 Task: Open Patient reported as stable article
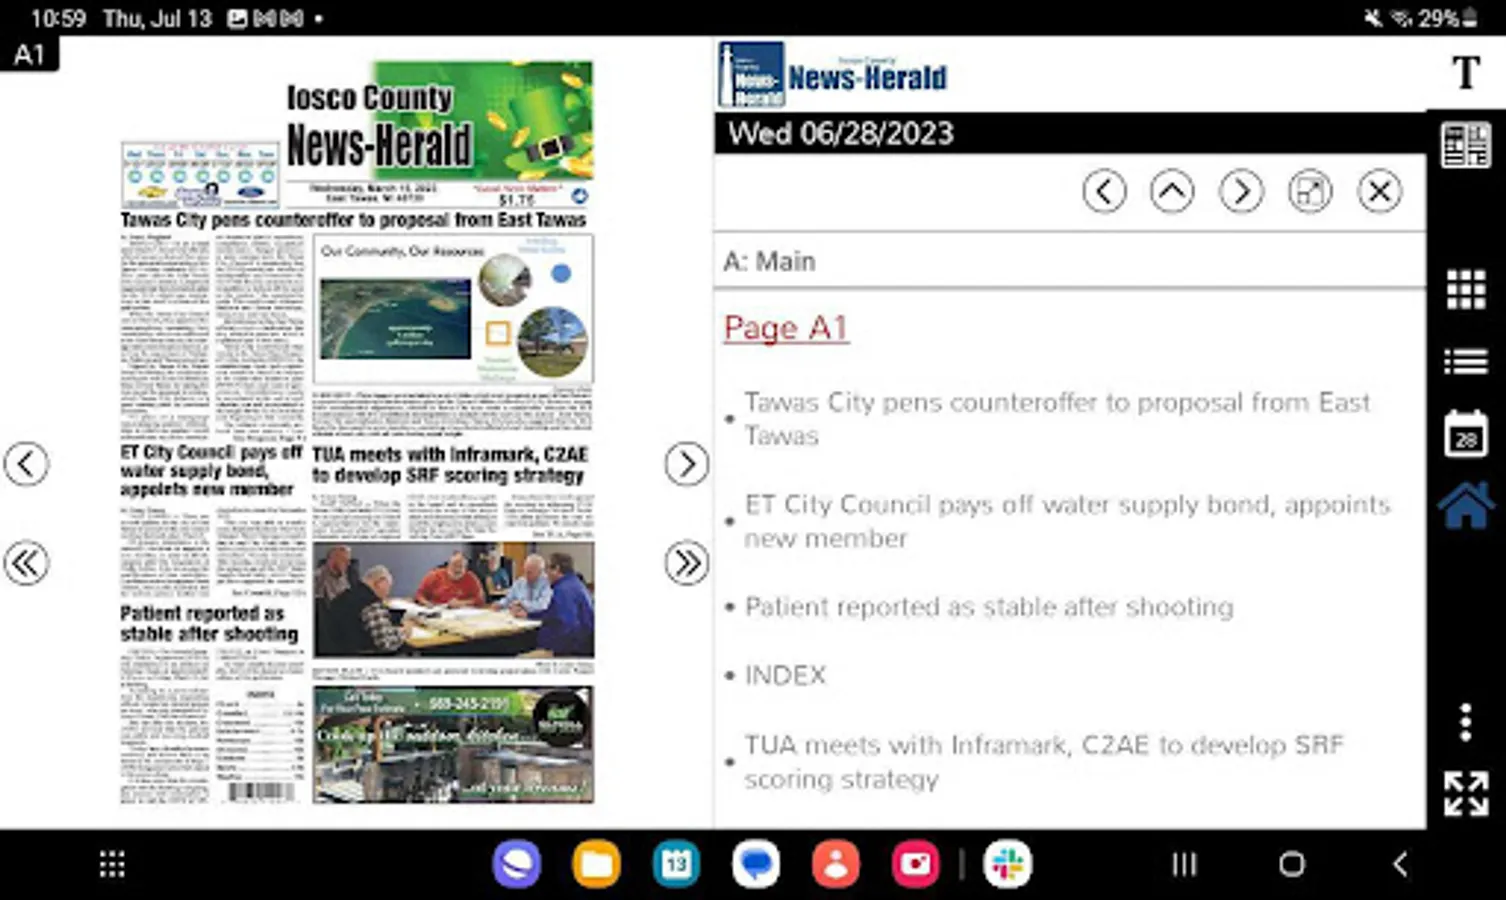coord(989,607)
